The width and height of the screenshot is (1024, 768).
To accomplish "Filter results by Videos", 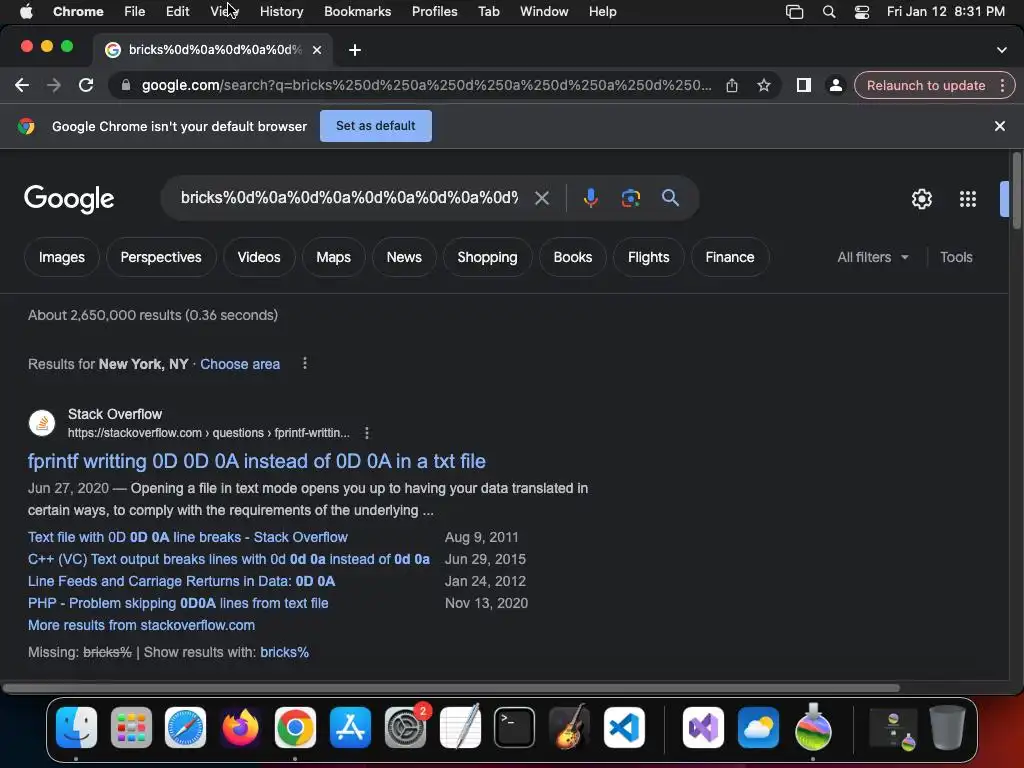I will (259, 257).
